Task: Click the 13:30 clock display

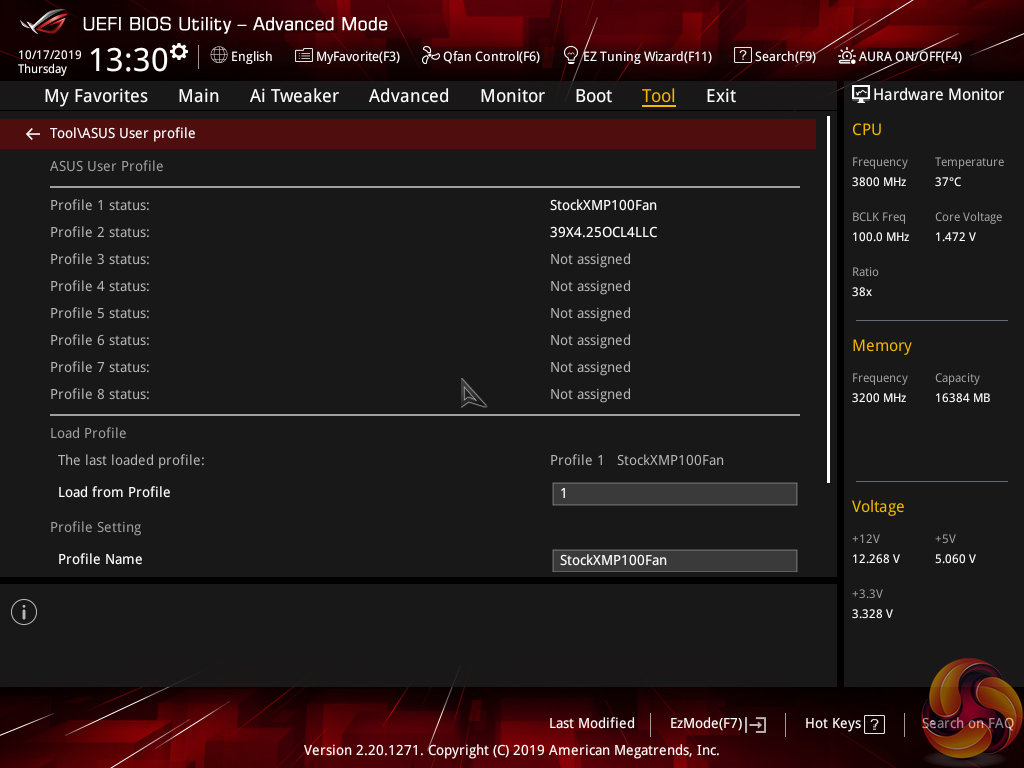Action: pos(129,59)
